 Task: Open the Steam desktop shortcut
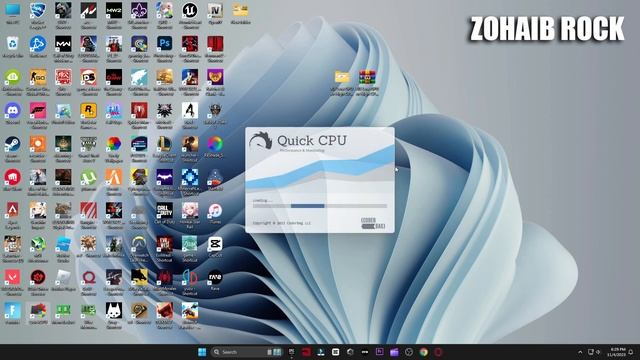tap(13, 144)
